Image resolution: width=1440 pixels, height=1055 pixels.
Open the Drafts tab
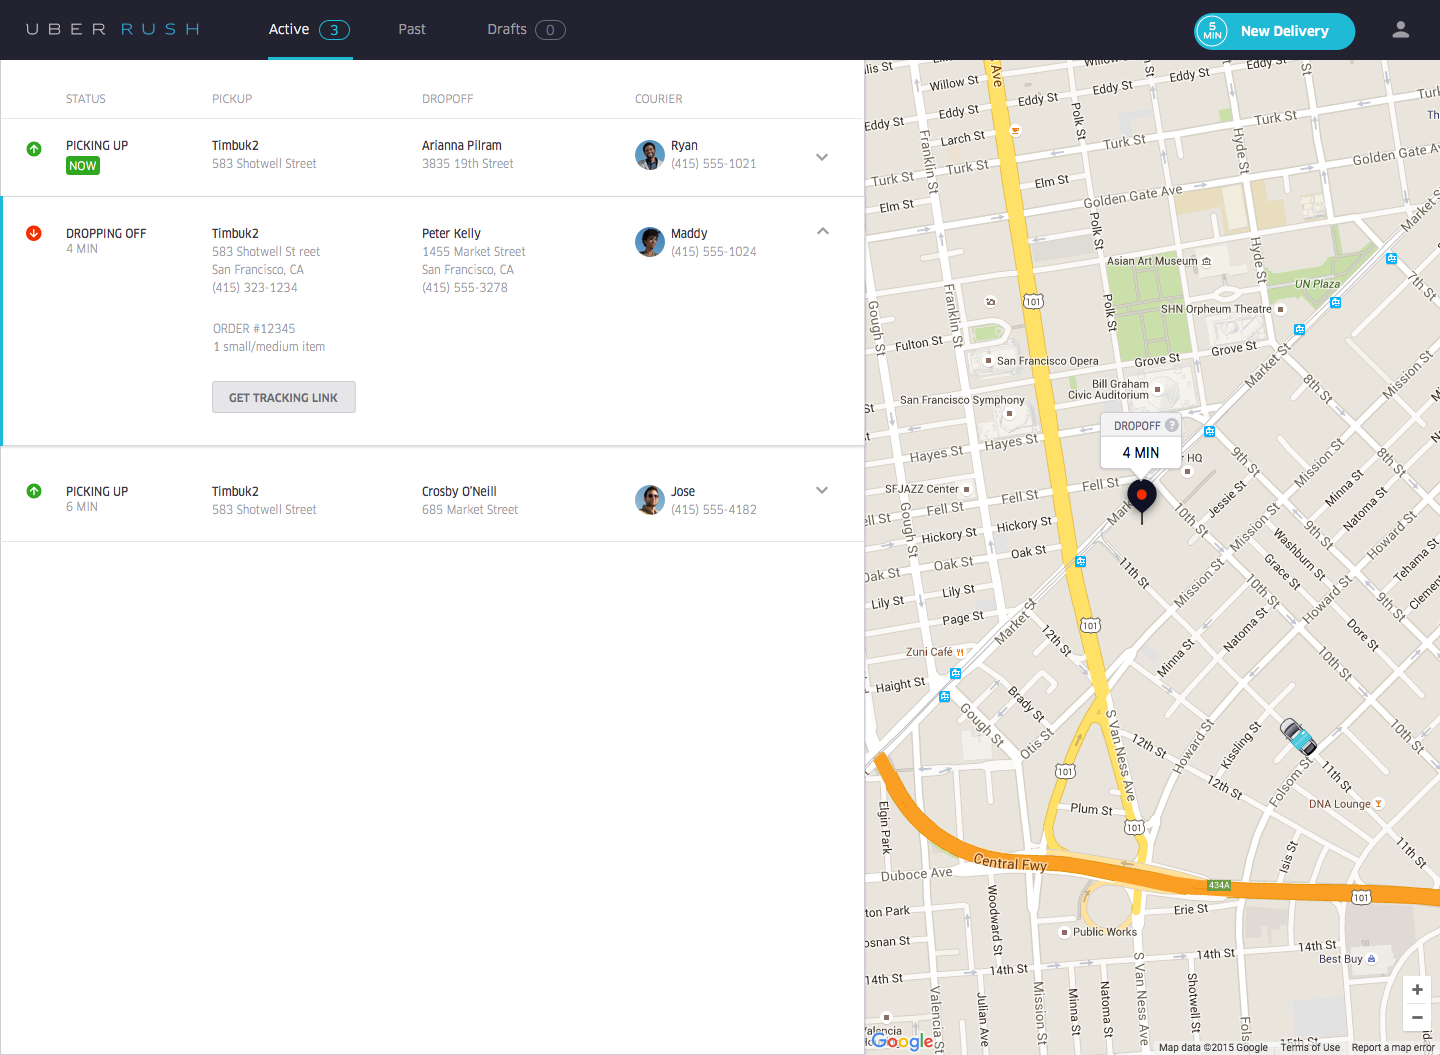pyautogui.click(x=526, y=30)
